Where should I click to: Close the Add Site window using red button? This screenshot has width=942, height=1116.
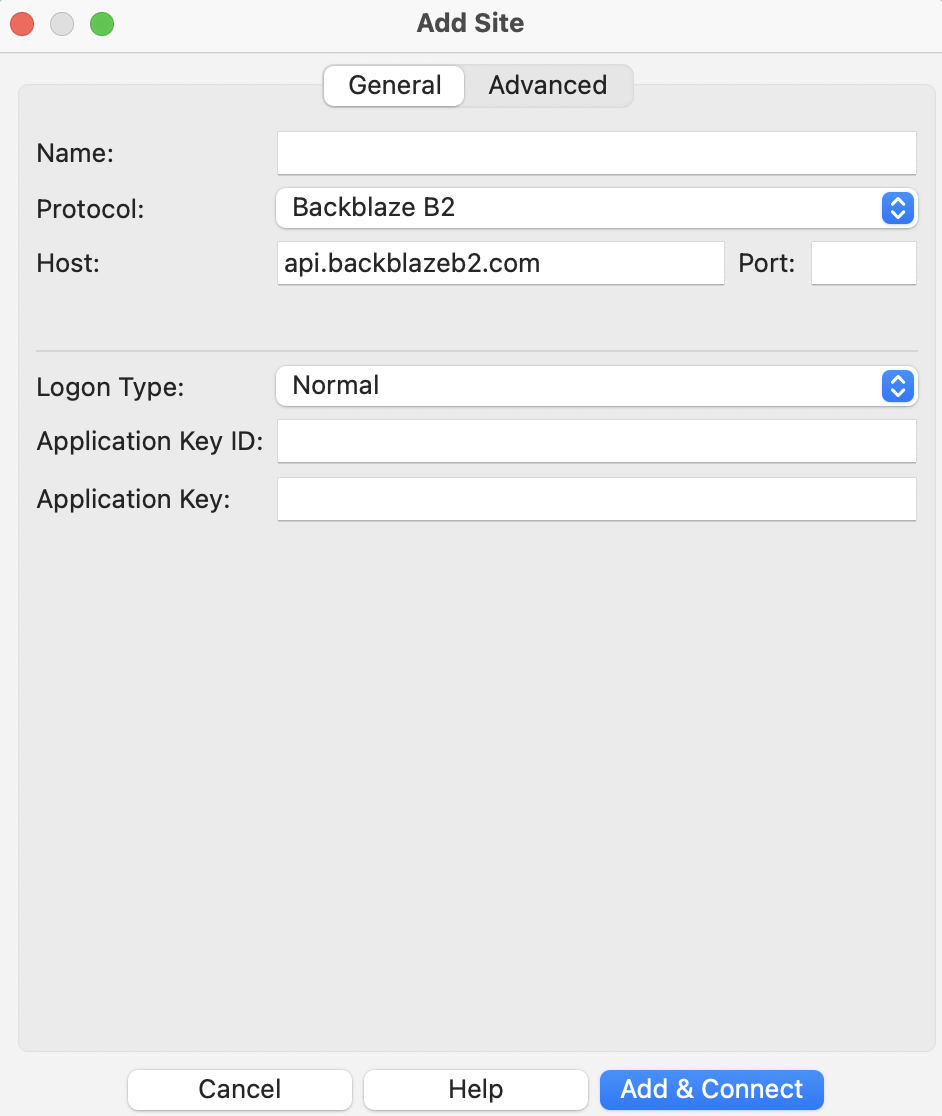pos(22,23)
